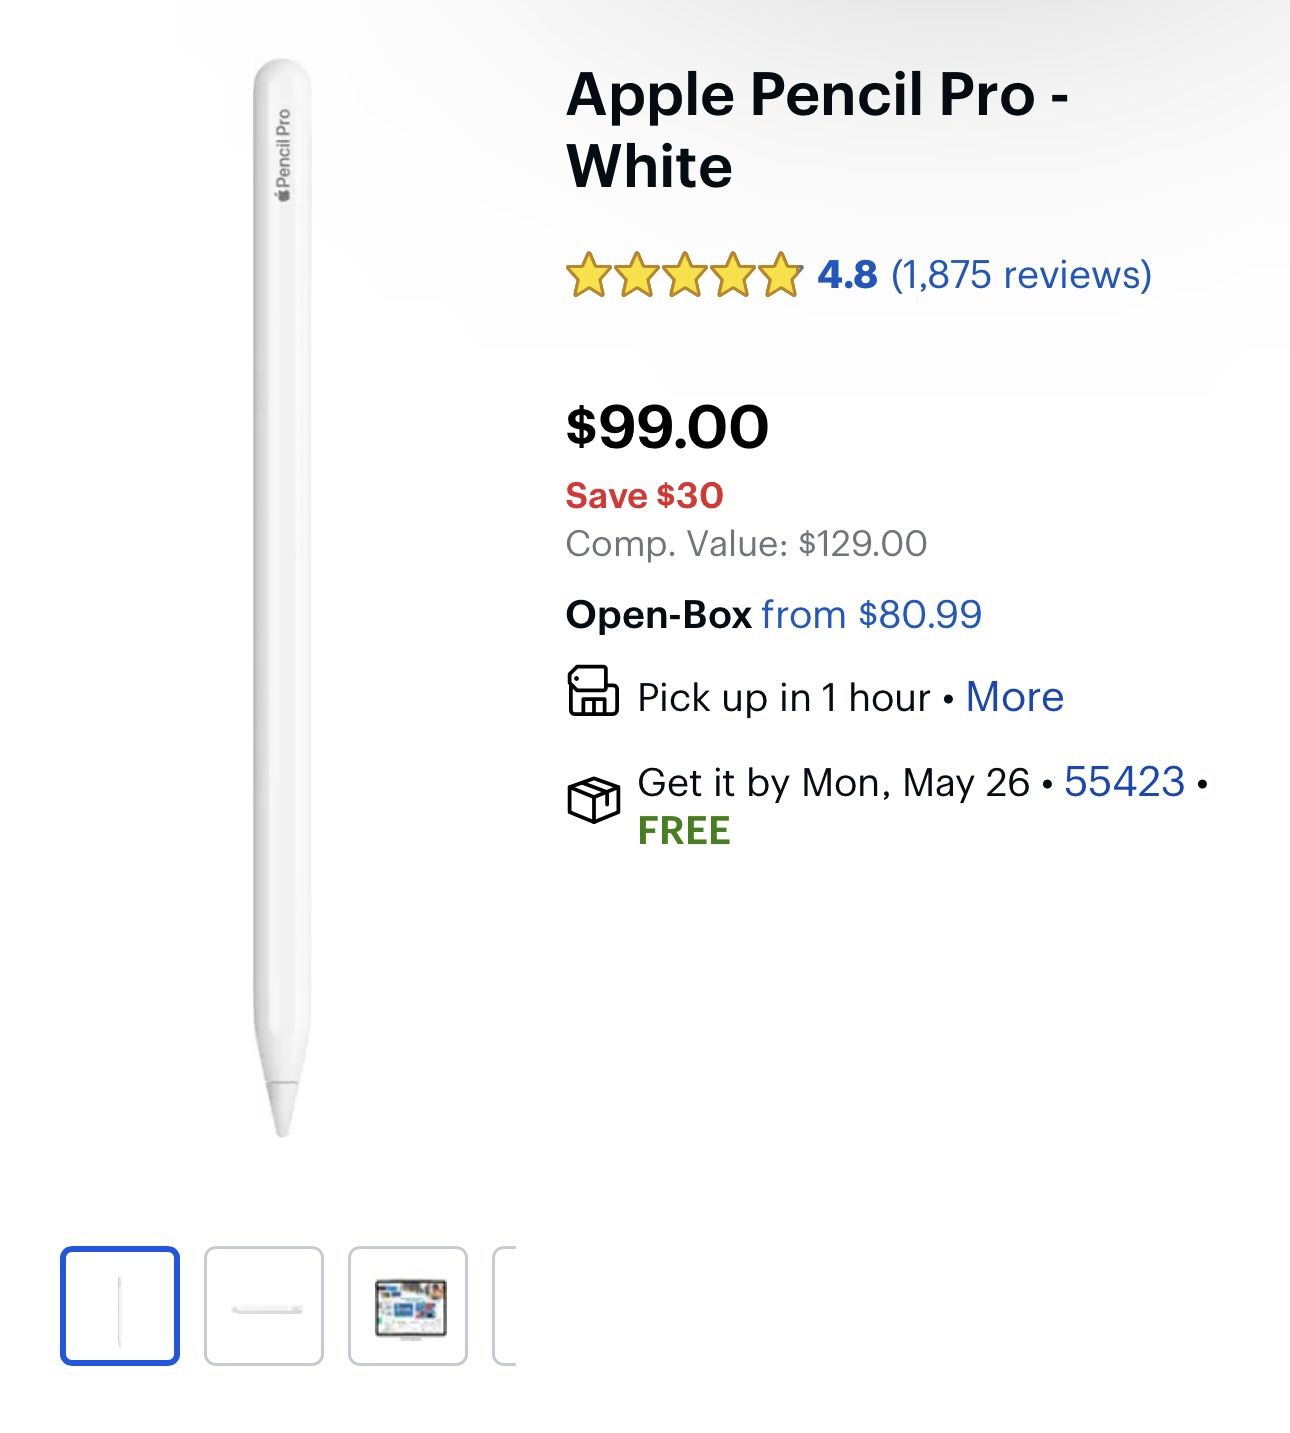The height and width of the screenshot is (1433, 1290).
Task: Select the first vertical pencil thumbnail
Action: click(x=120, y=1305)
